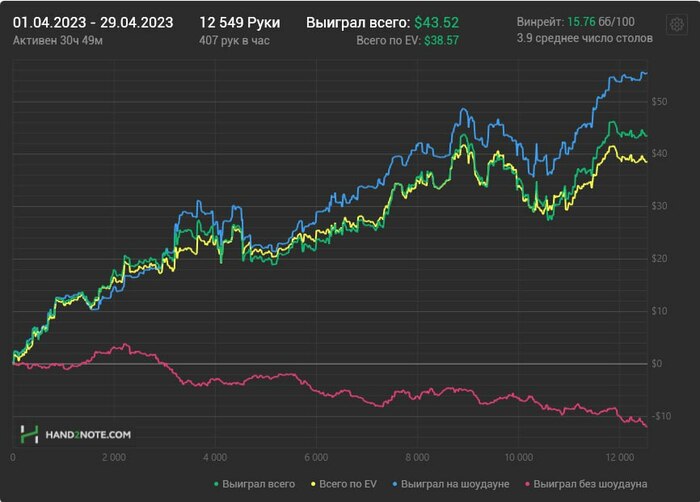700x502 pixels.
Task: Click the '12 549 Руки' hands count
Action: [240, 23]
